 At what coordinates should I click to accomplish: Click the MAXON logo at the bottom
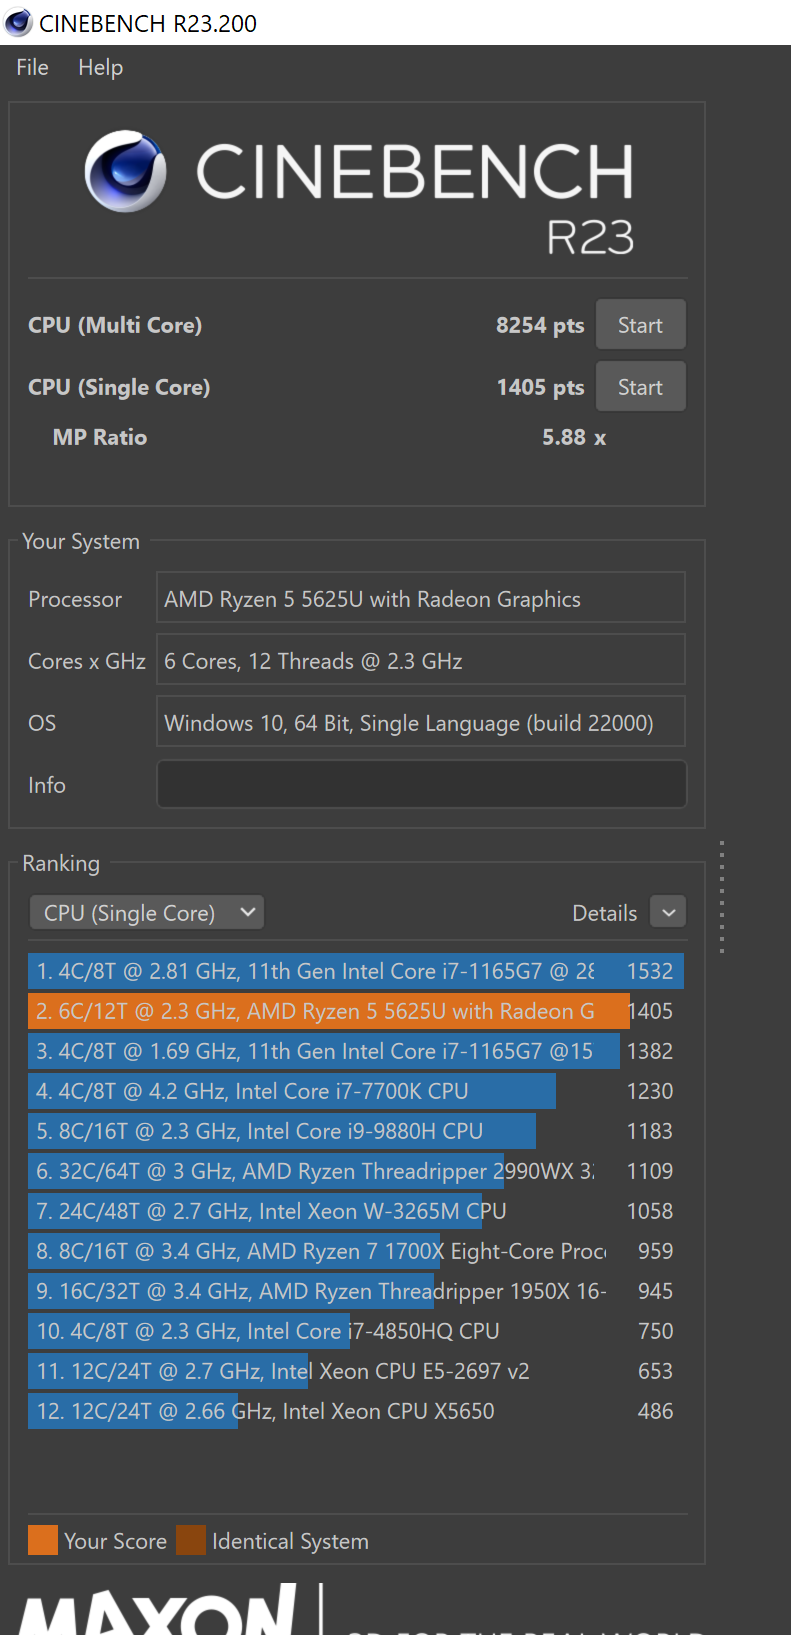[157, 1608]
